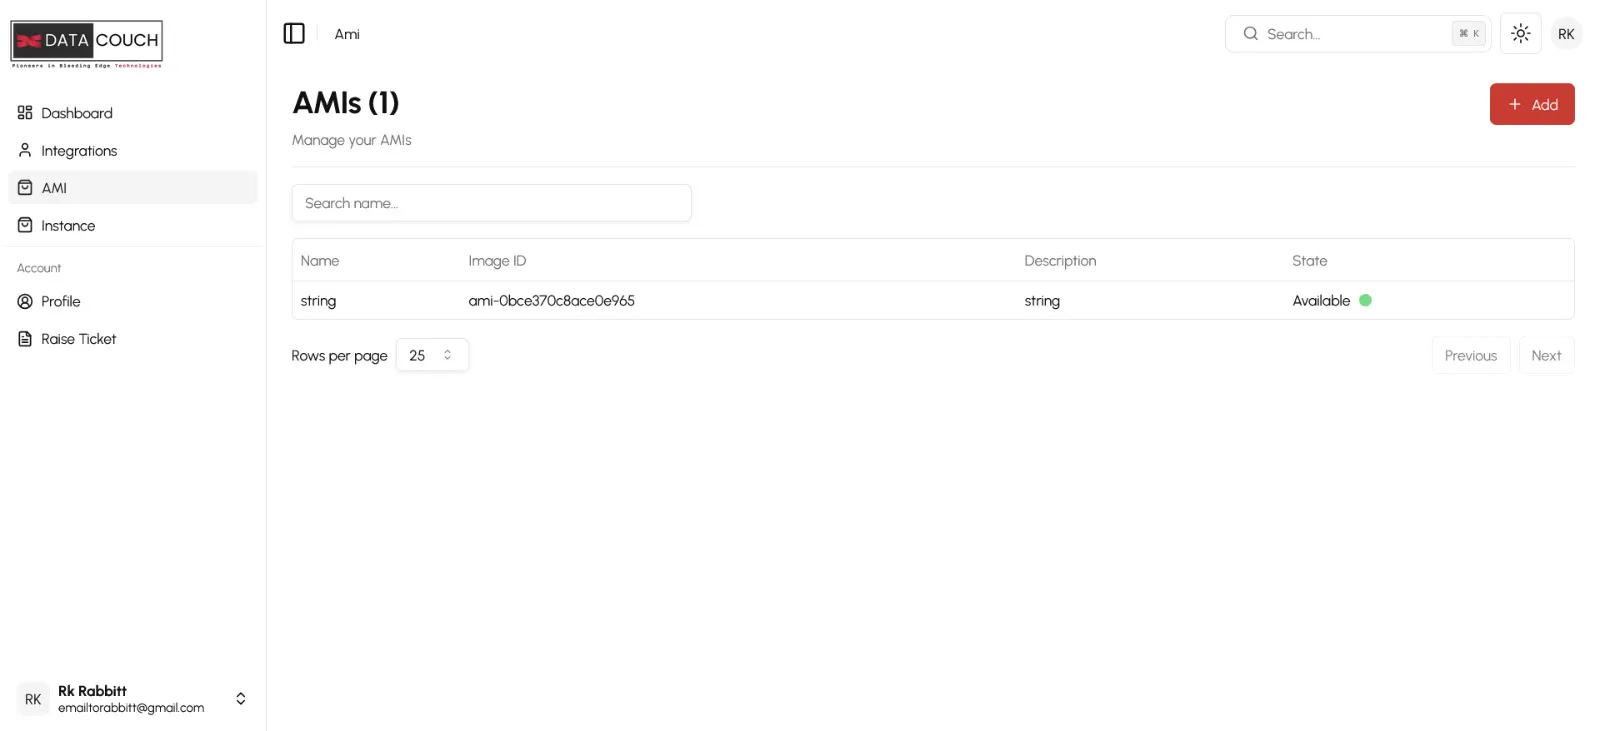Click the AMI bag icon

[25, 188]
